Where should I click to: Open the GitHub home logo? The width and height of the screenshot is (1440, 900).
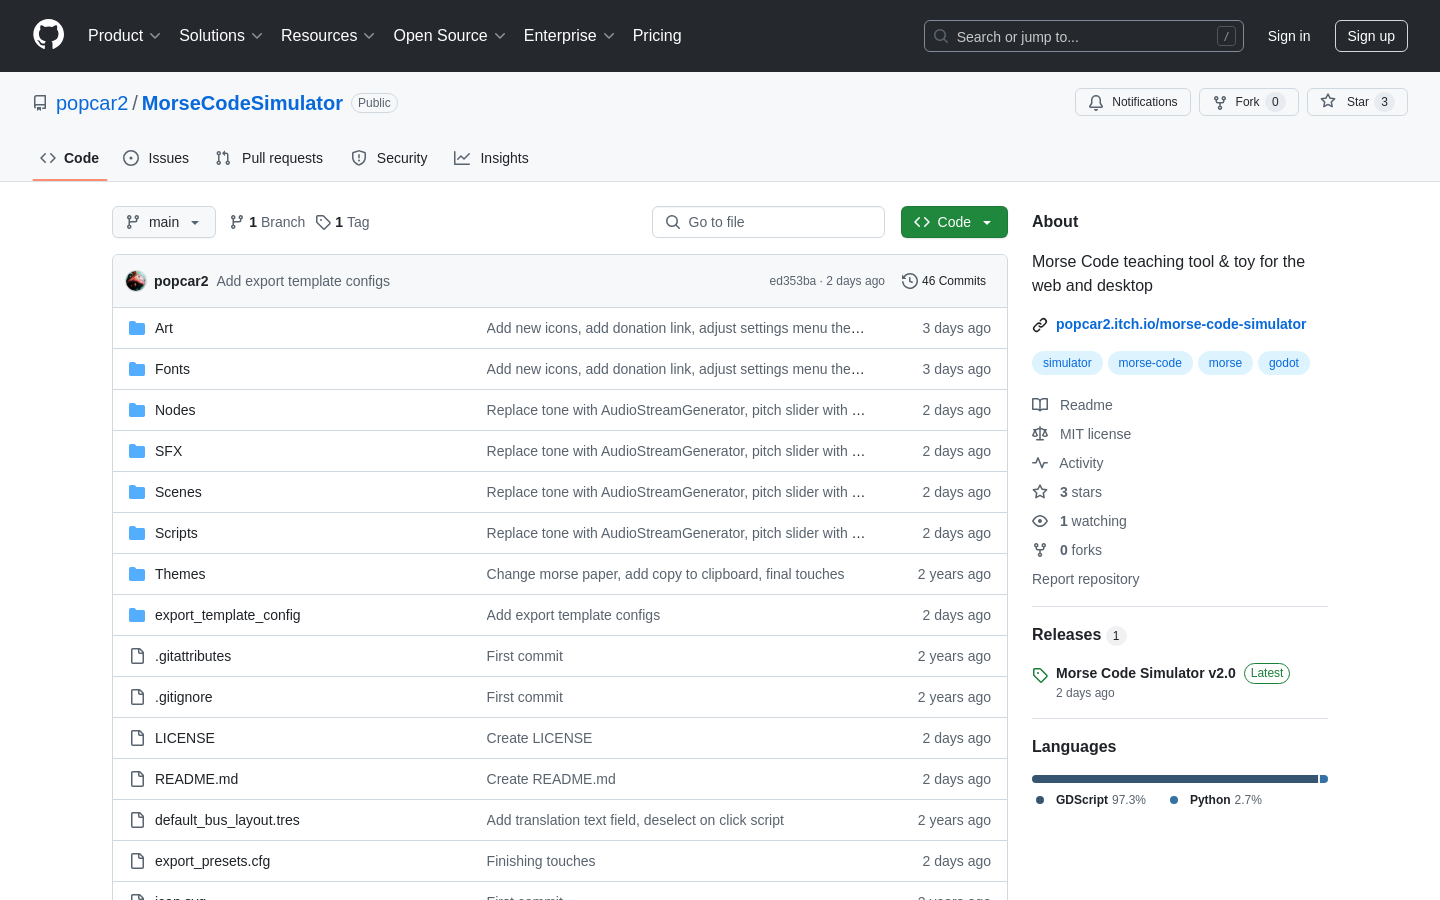48,35
